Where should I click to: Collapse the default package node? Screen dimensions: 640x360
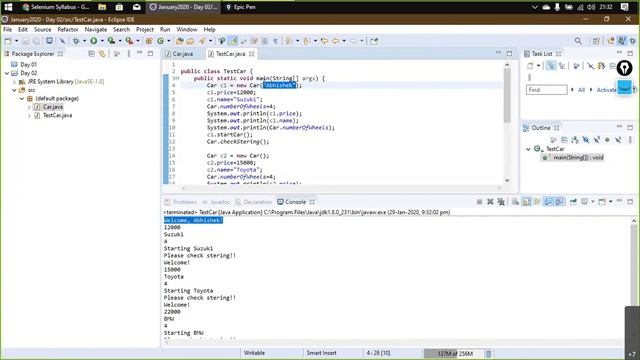click(22, 98)
